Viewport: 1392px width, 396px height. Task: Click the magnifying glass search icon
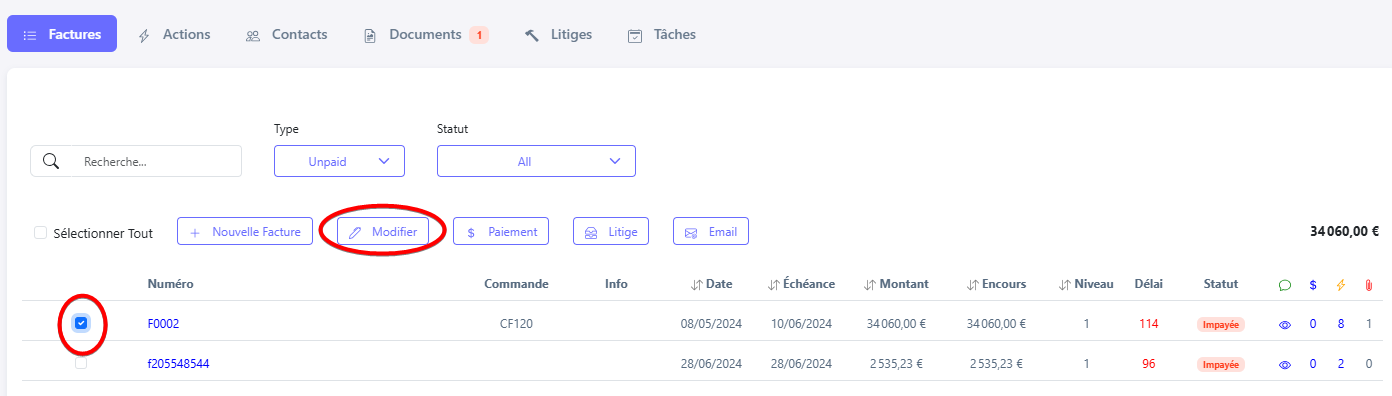[51, 161]
